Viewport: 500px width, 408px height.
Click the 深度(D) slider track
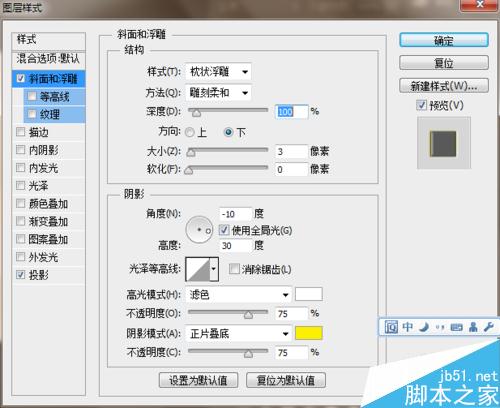pos(228,110)
